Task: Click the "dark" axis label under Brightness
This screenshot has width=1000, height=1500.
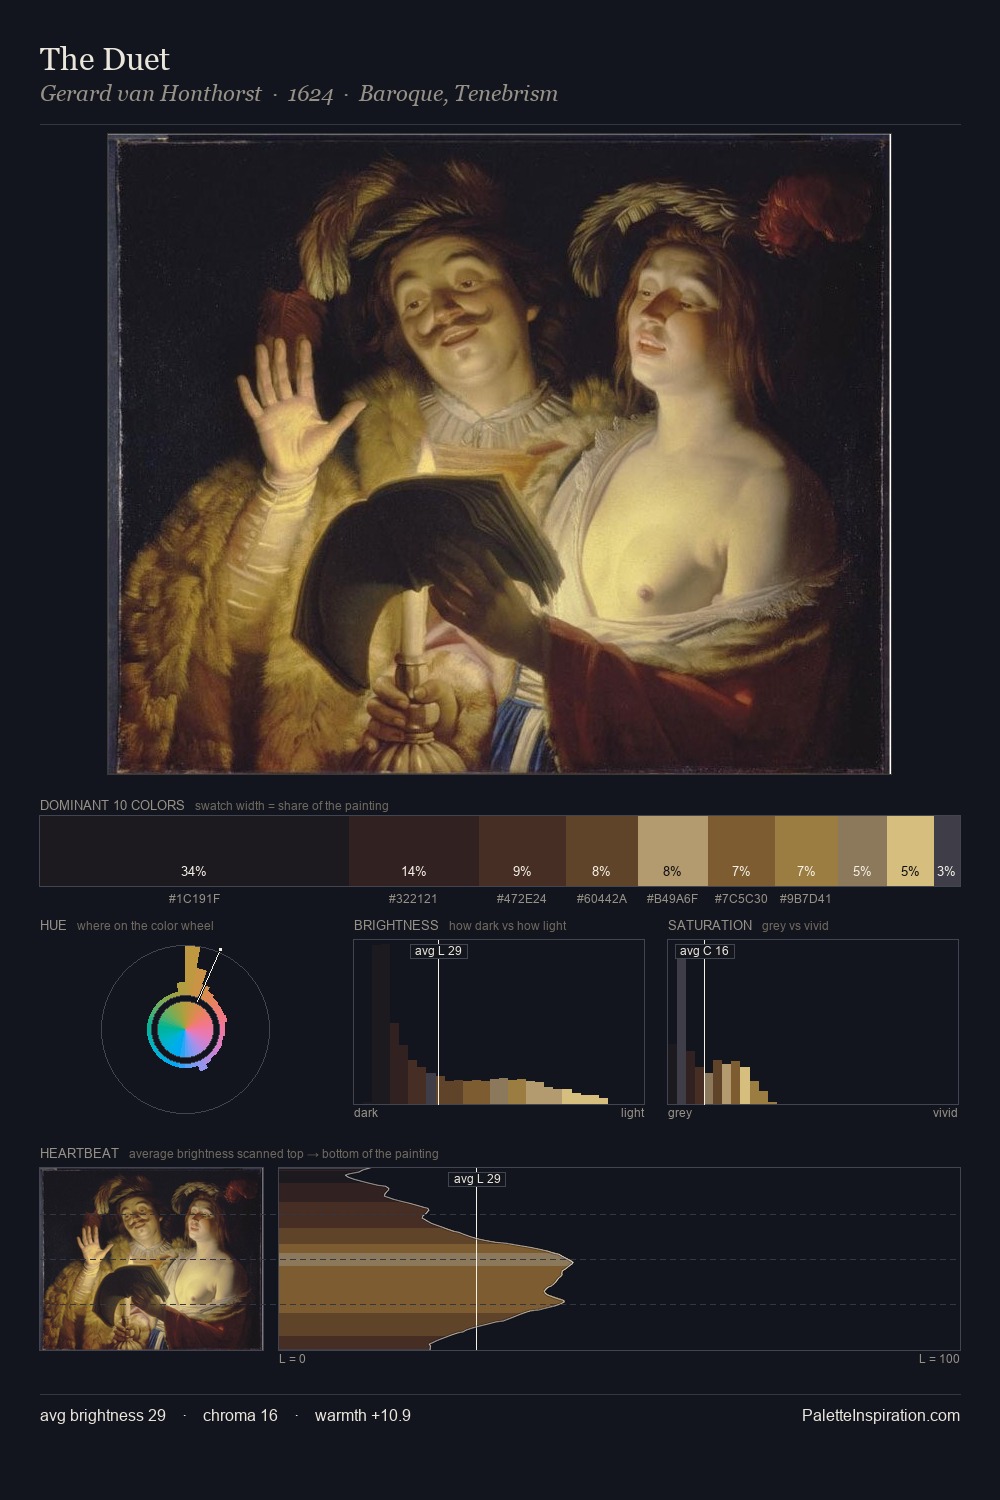Action: pos(366,1113)
